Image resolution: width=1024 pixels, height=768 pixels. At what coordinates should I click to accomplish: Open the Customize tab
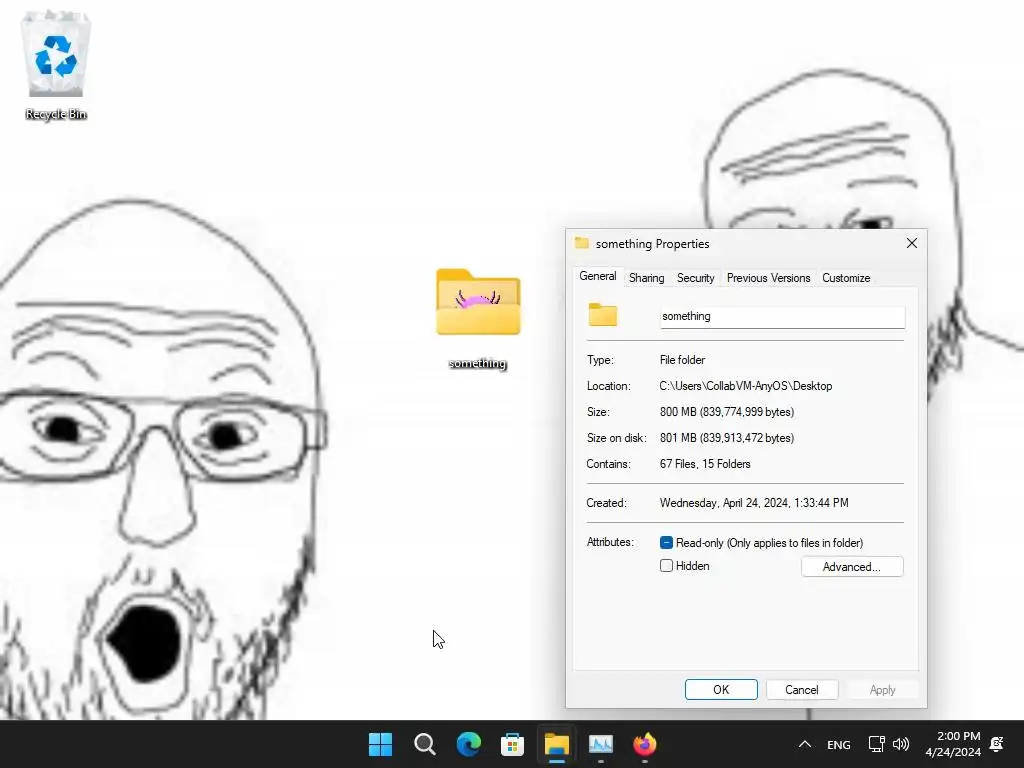pos(846,278)
